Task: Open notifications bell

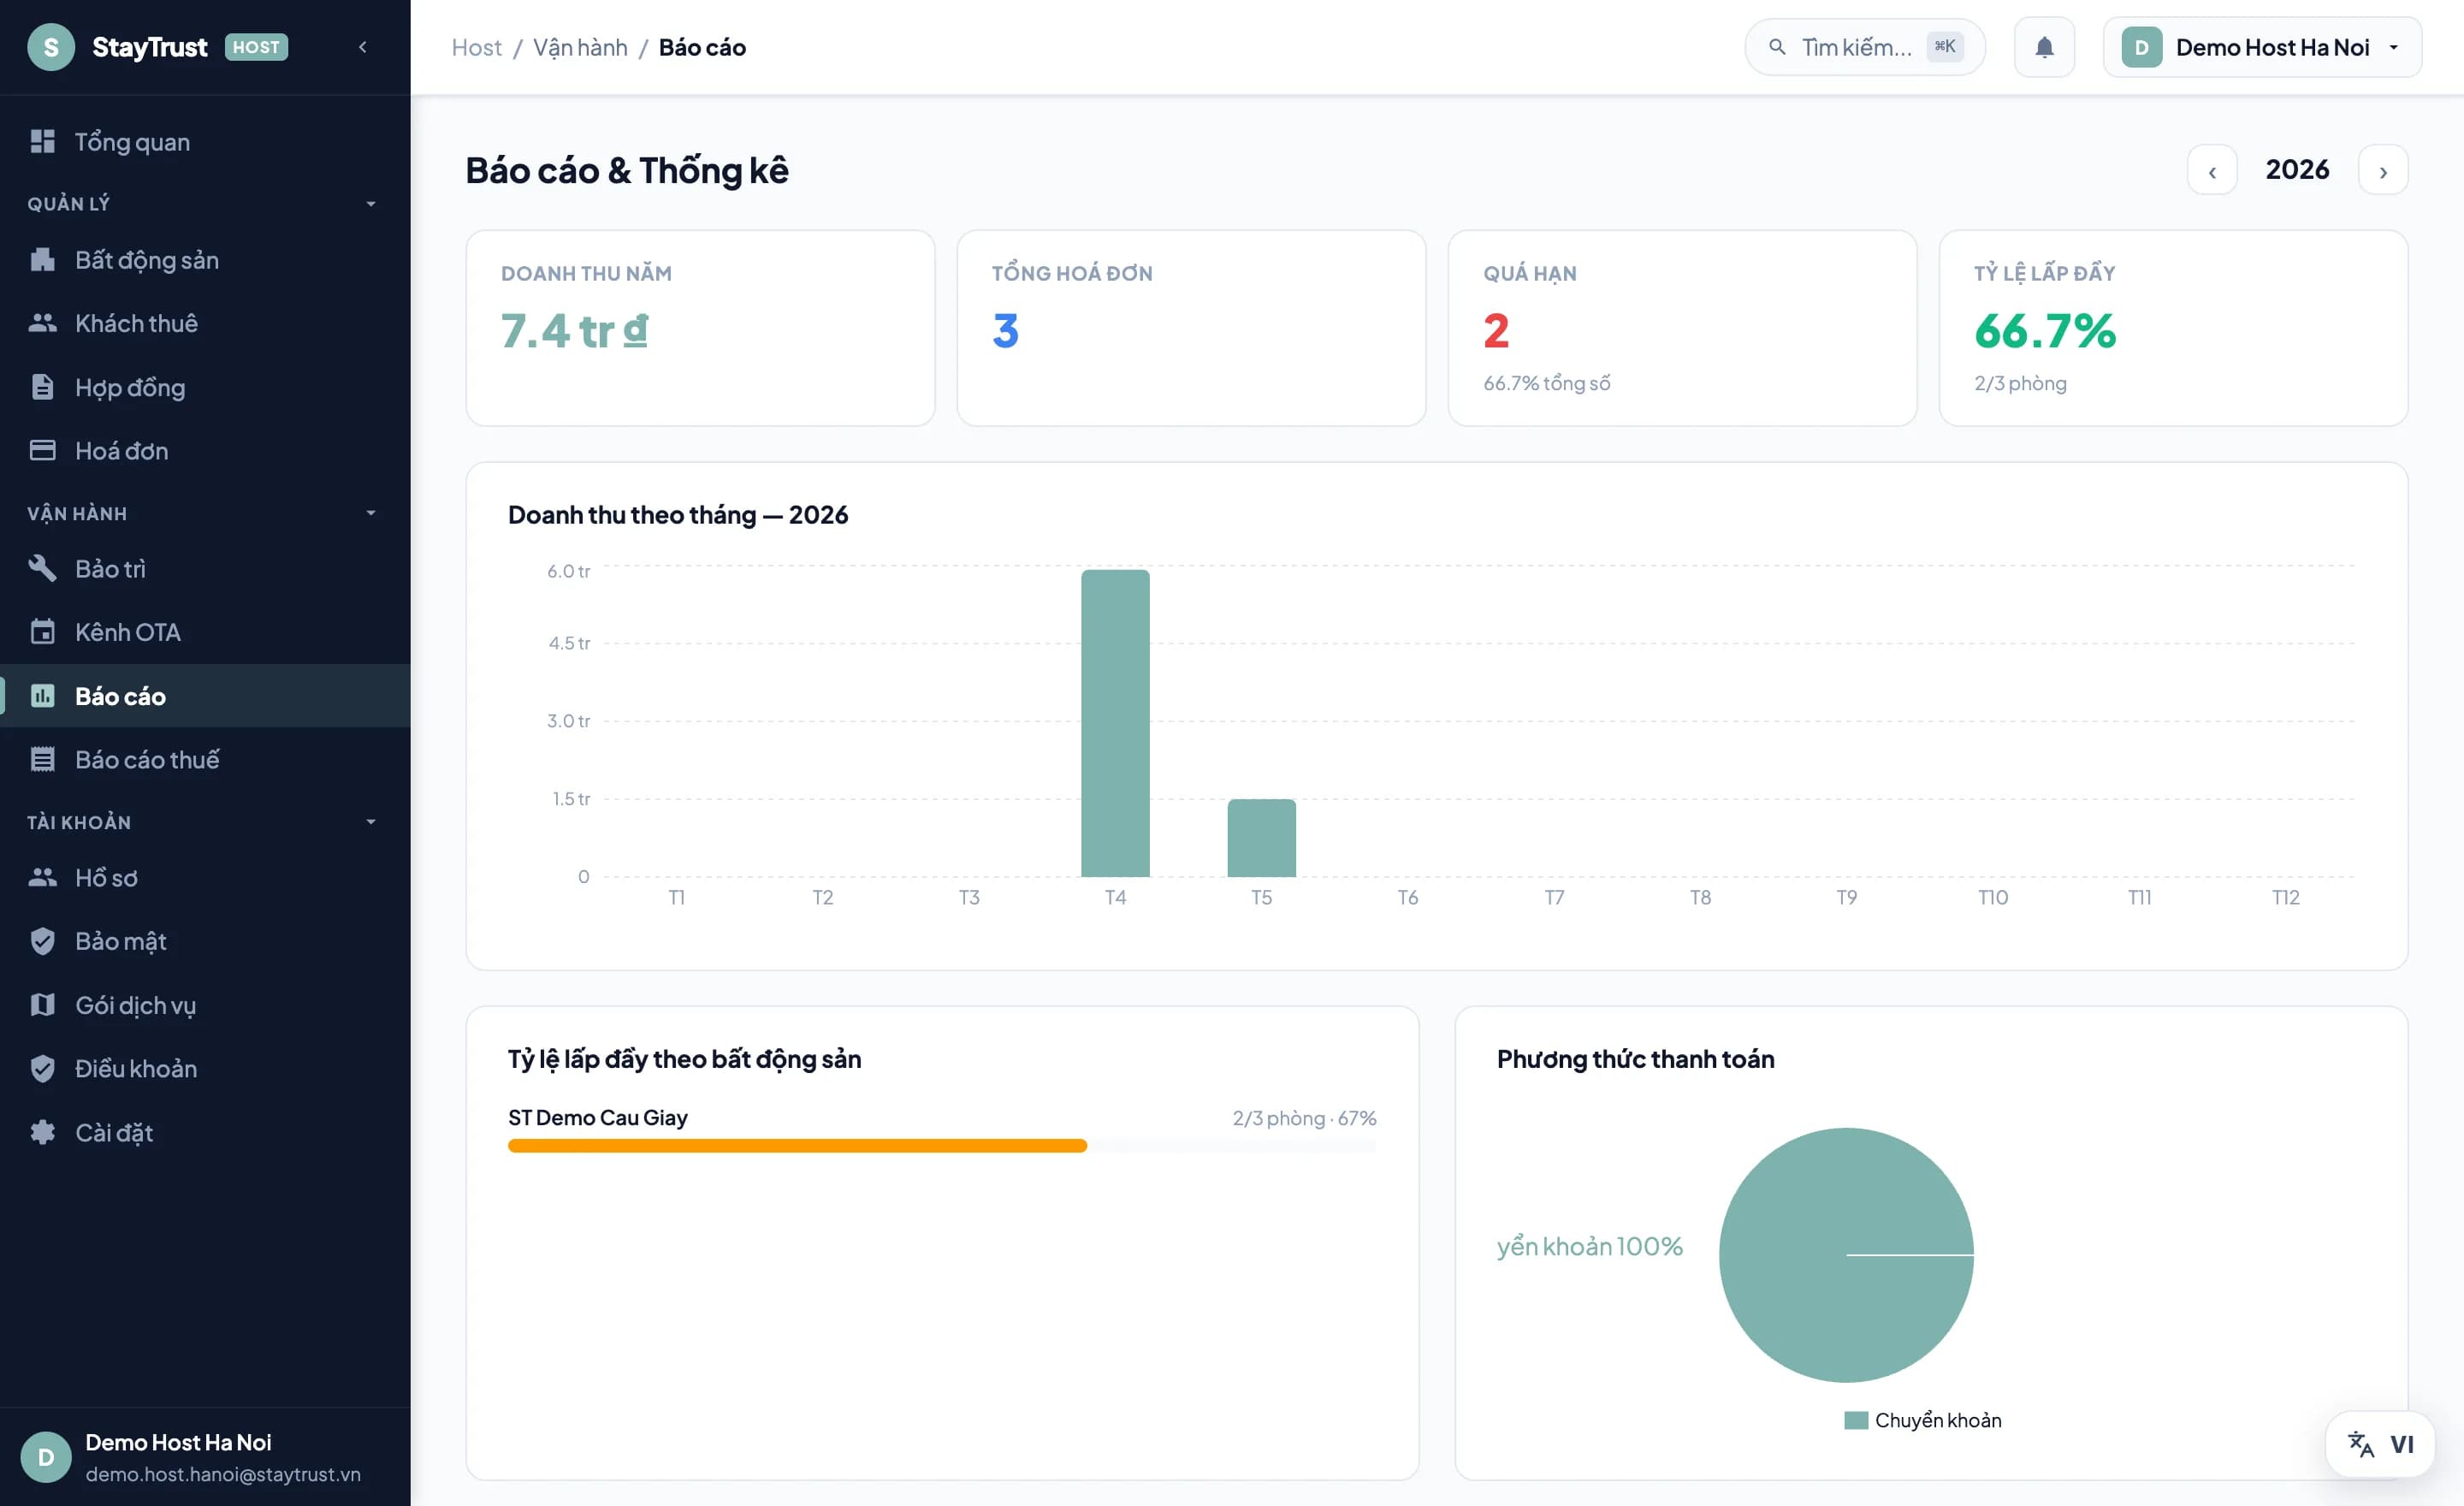Action: click(x=2044, y=47)
